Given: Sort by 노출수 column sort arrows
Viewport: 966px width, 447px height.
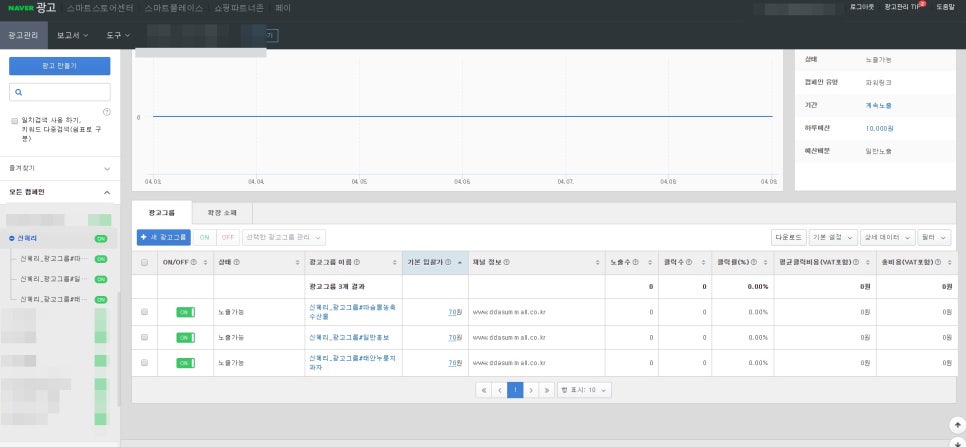Looking at the screenshot, I should tap(650, 262).
